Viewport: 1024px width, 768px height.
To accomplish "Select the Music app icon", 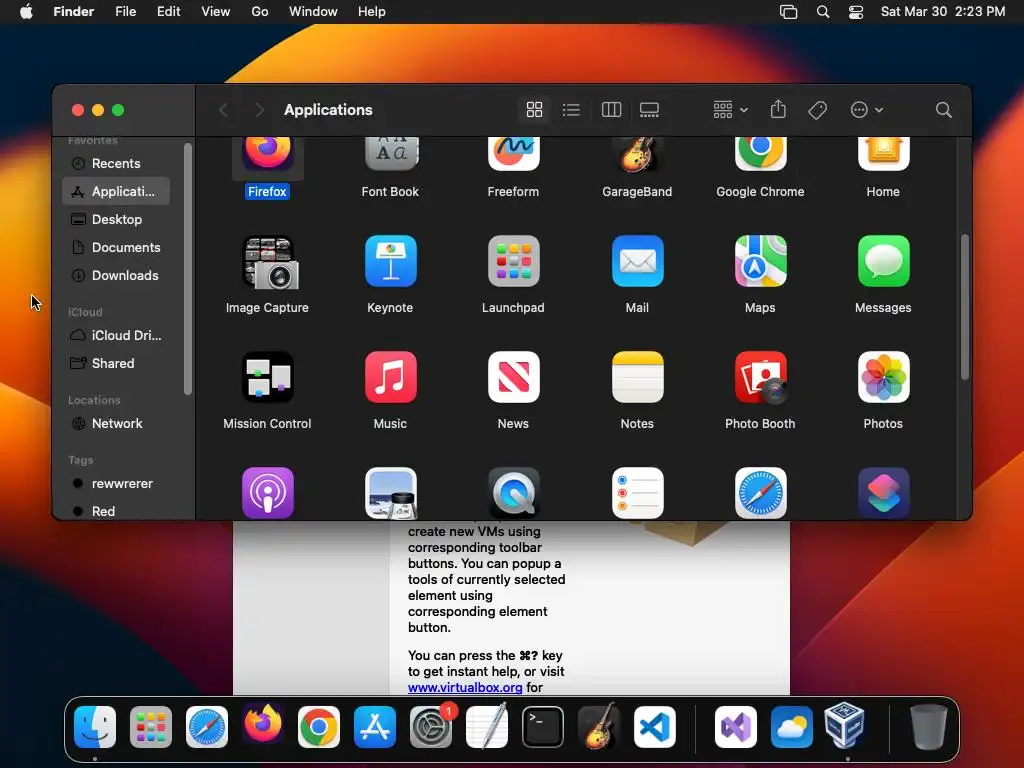I will pos(391,377).
